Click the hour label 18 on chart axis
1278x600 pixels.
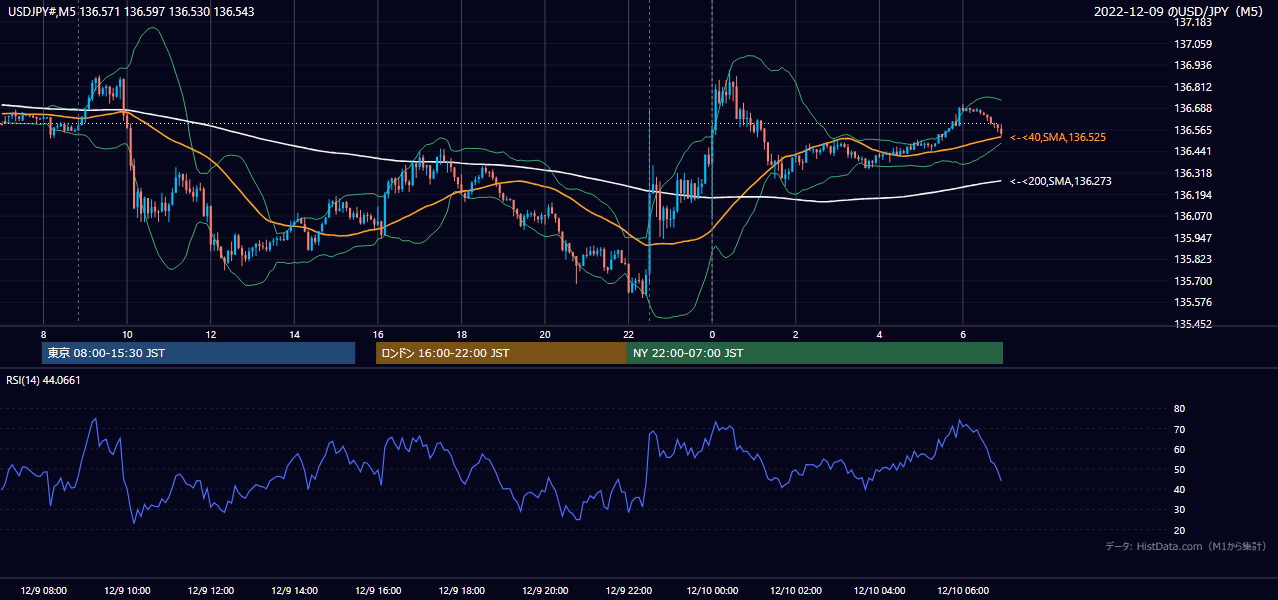click(461, 334)
